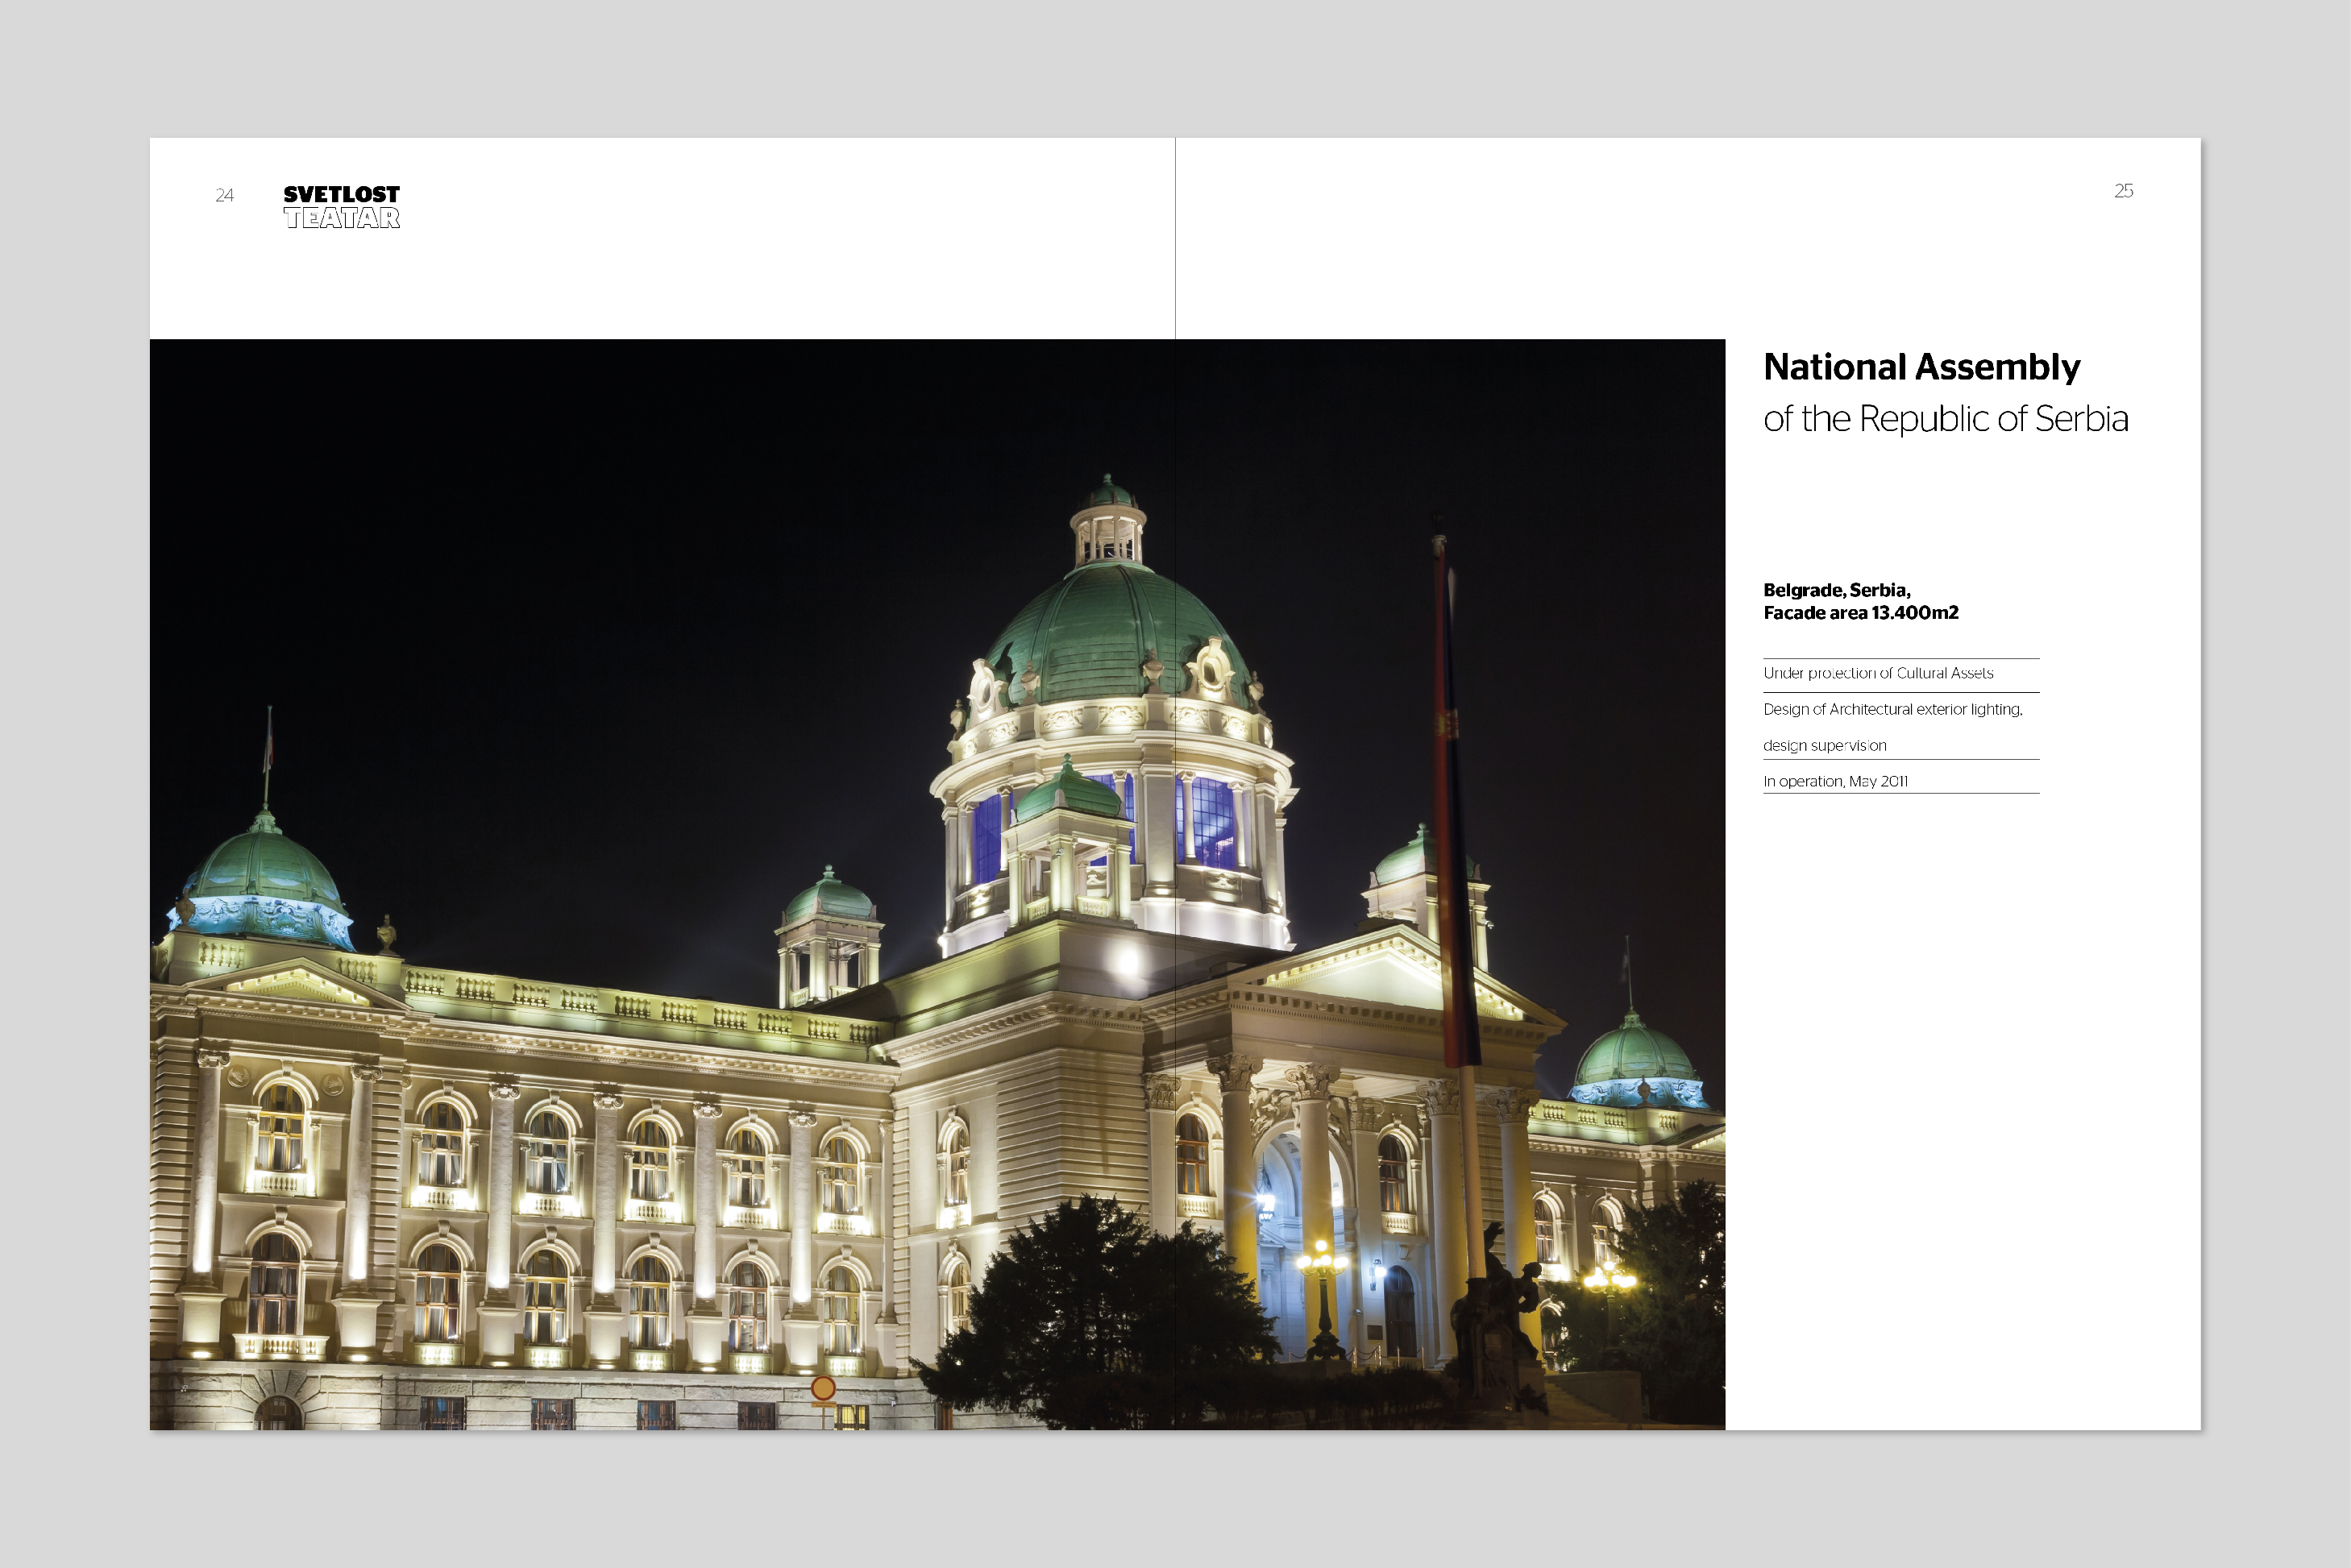Viewport: 2351px width, 1568px height.
Task: Click the blue illuminated windows under the main dome
Action: (1213, 823)
